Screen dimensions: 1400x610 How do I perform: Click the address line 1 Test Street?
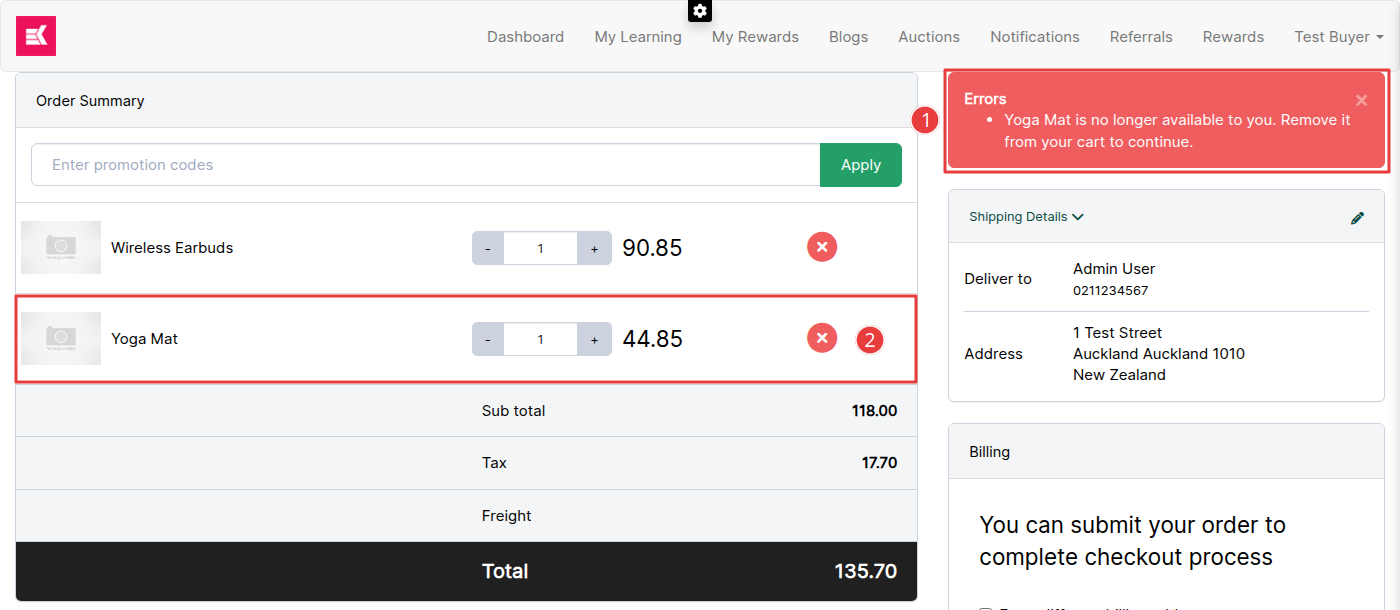[1117, 333]
